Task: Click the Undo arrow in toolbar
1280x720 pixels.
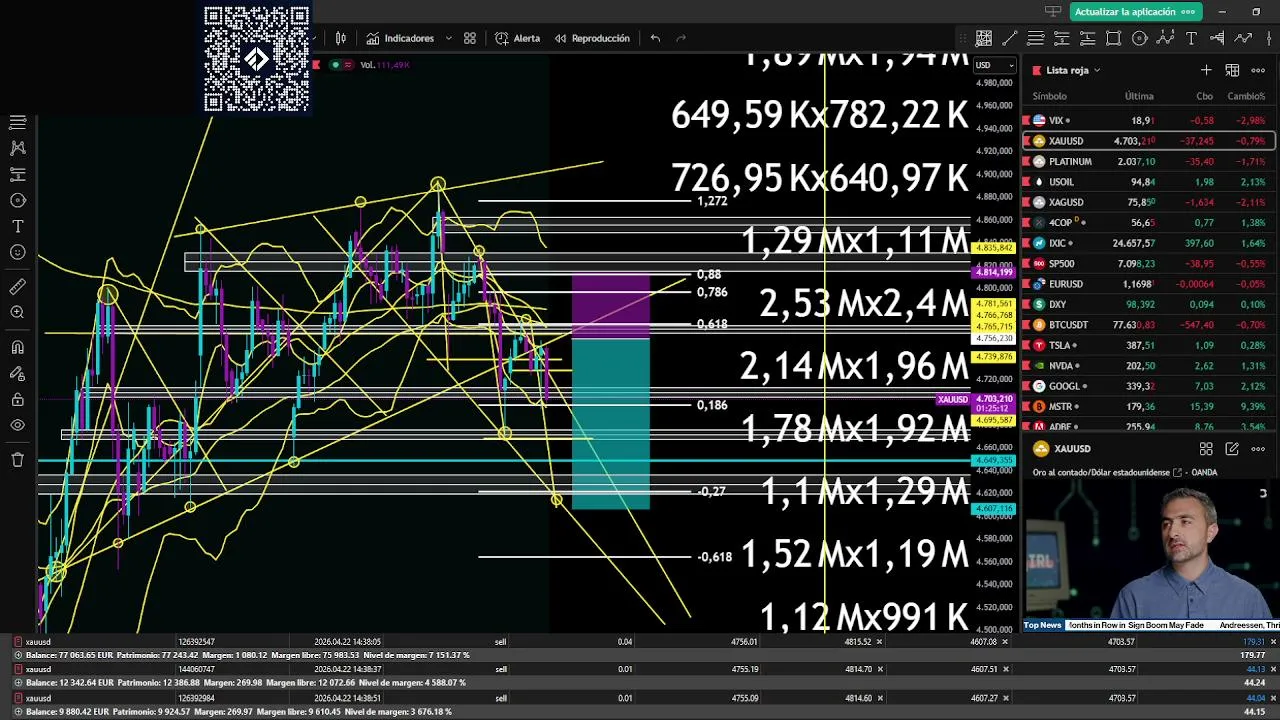Action: click(655, 38)
